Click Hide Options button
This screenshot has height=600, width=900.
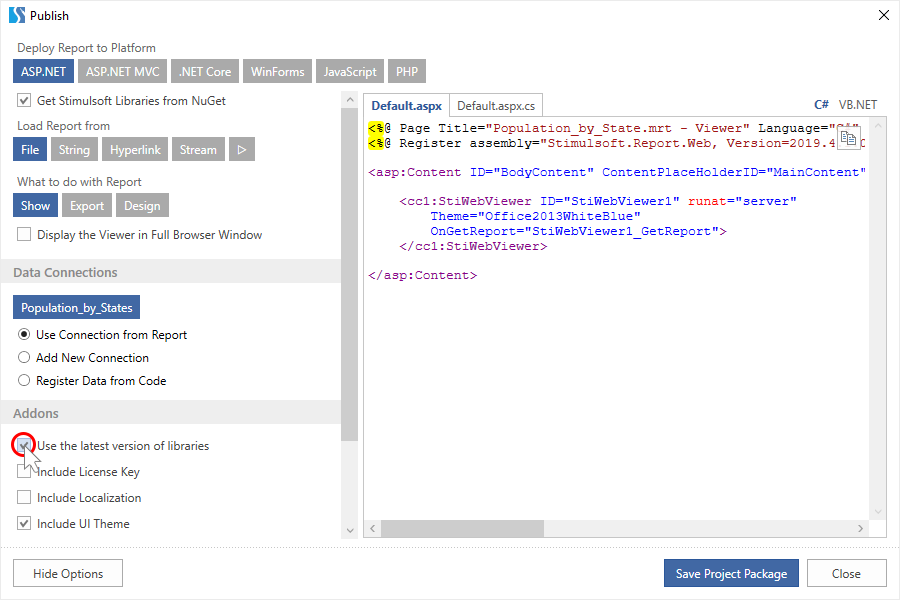click(x=68, y=573)
